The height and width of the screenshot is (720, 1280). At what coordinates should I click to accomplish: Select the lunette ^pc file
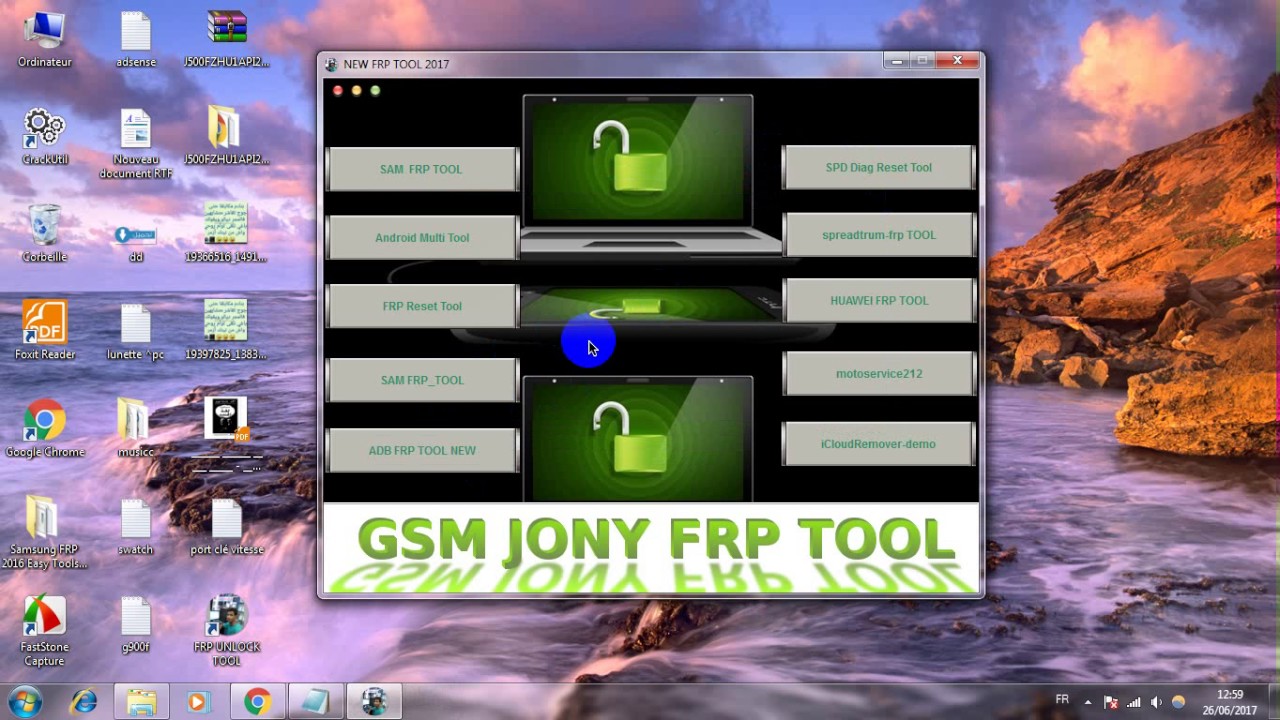tap(136, 331)
